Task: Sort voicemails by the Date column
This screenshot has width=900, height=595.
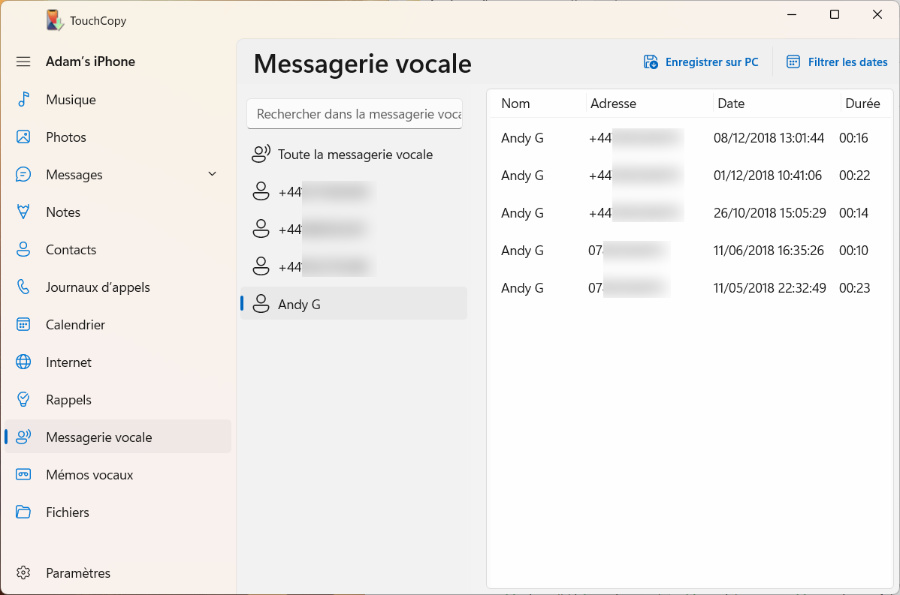Action: [731, 103]
